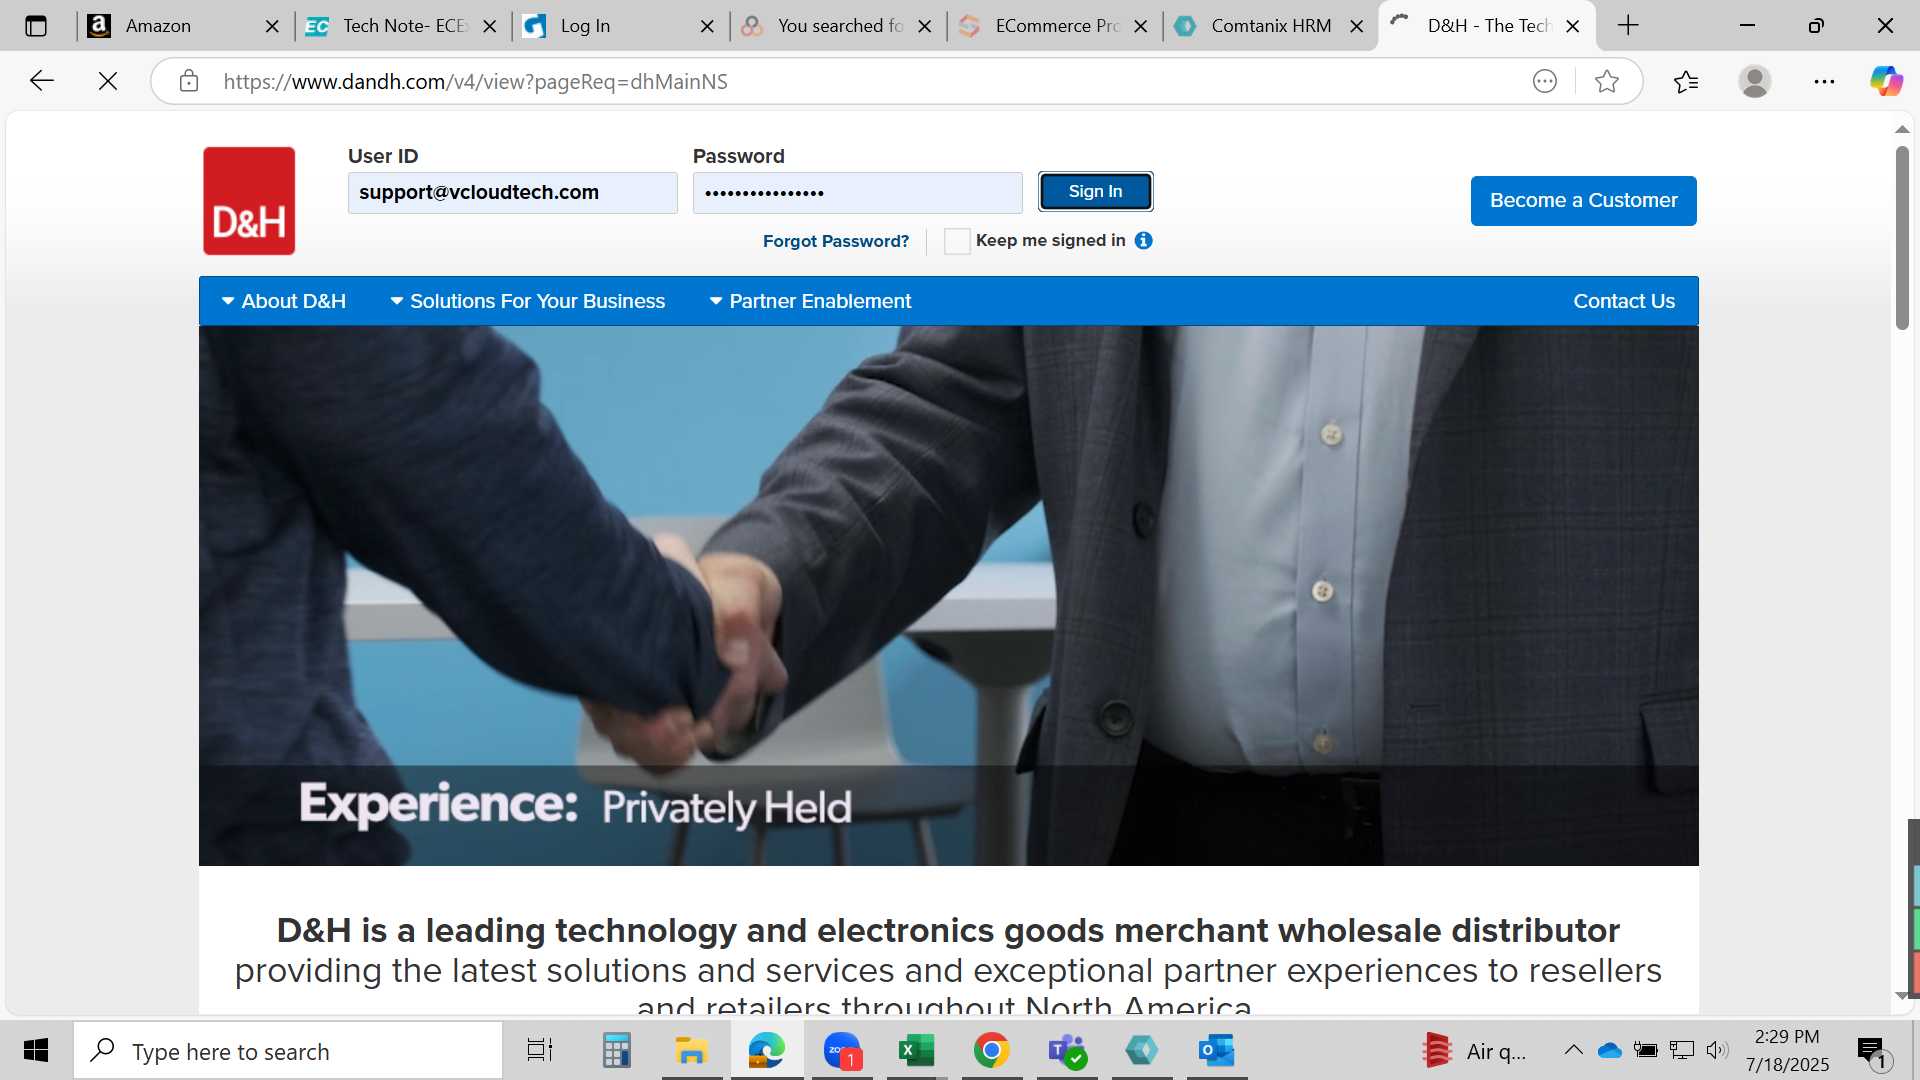Open the volume speaker tray icon
The image size is (1920, 1080).
1717,1050
